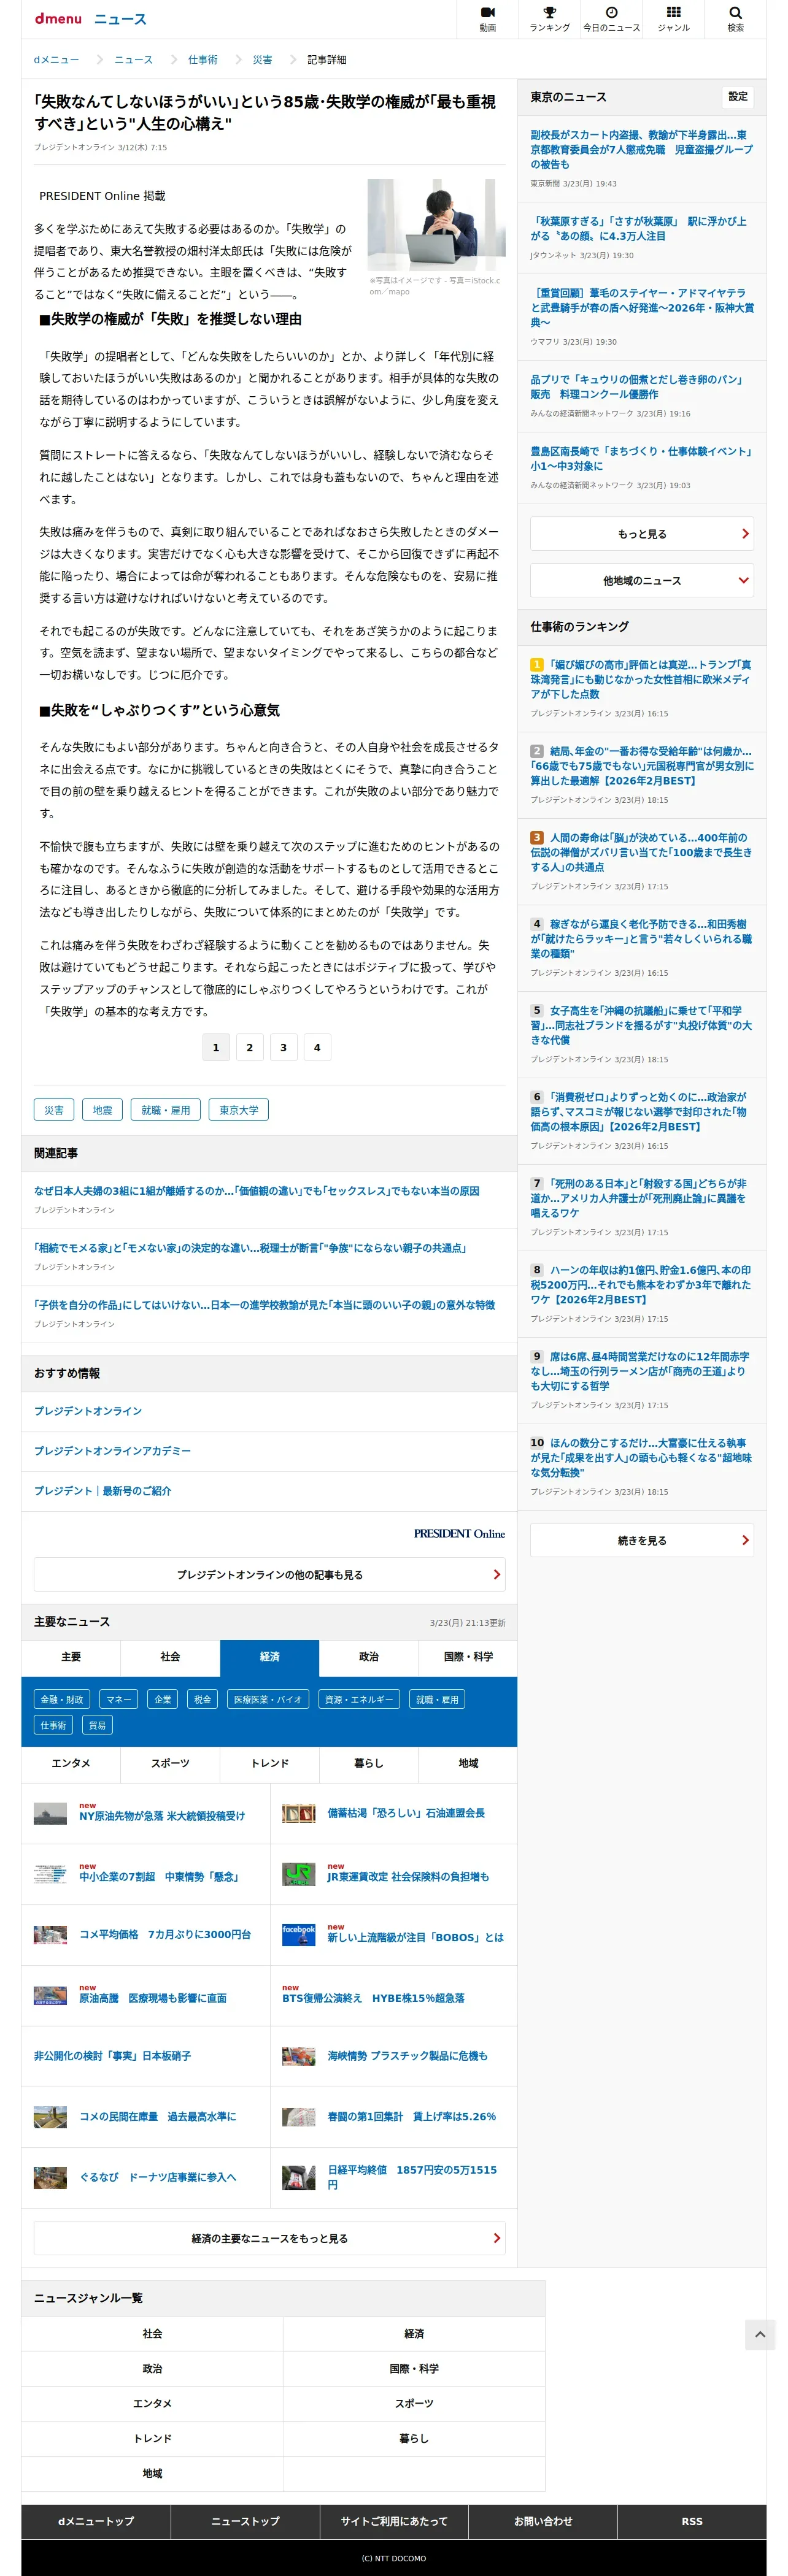This screenshot has width=788, height=2576.
Task: Open thumbnail of NY原油先物が急落 story
Action: pos(50,1813)
